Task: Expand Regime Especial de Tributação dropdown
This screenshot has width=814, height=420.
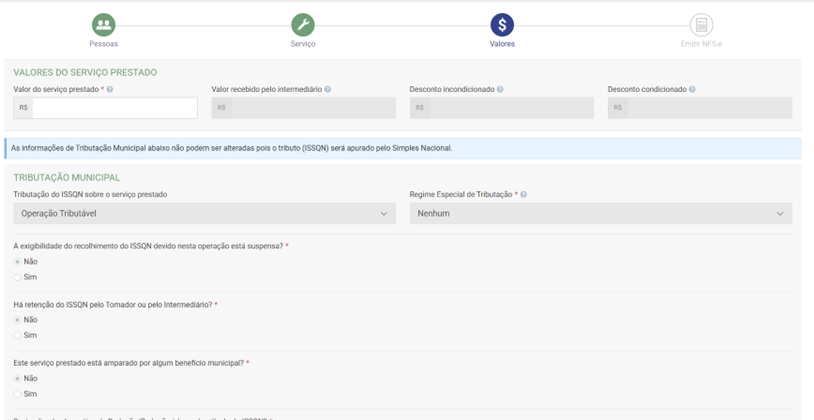Action: point(600,214)
